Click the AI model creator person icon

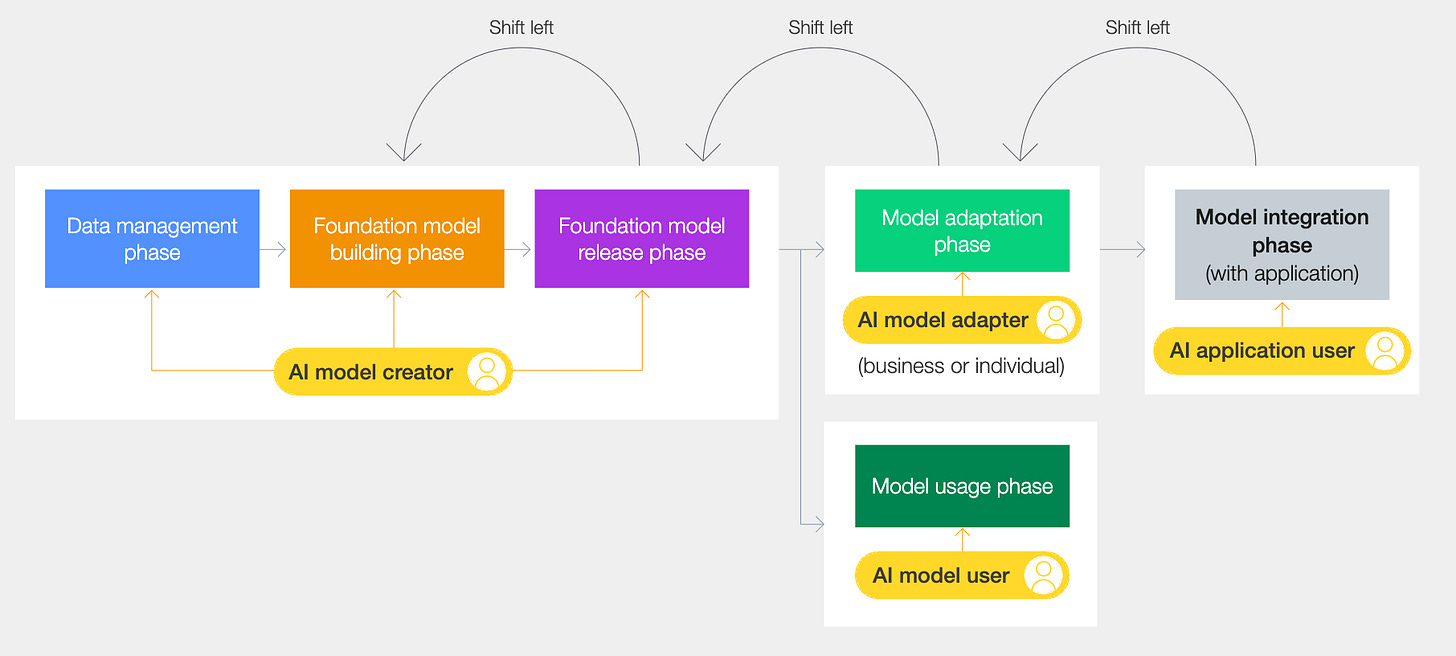(x=487, y=372)
